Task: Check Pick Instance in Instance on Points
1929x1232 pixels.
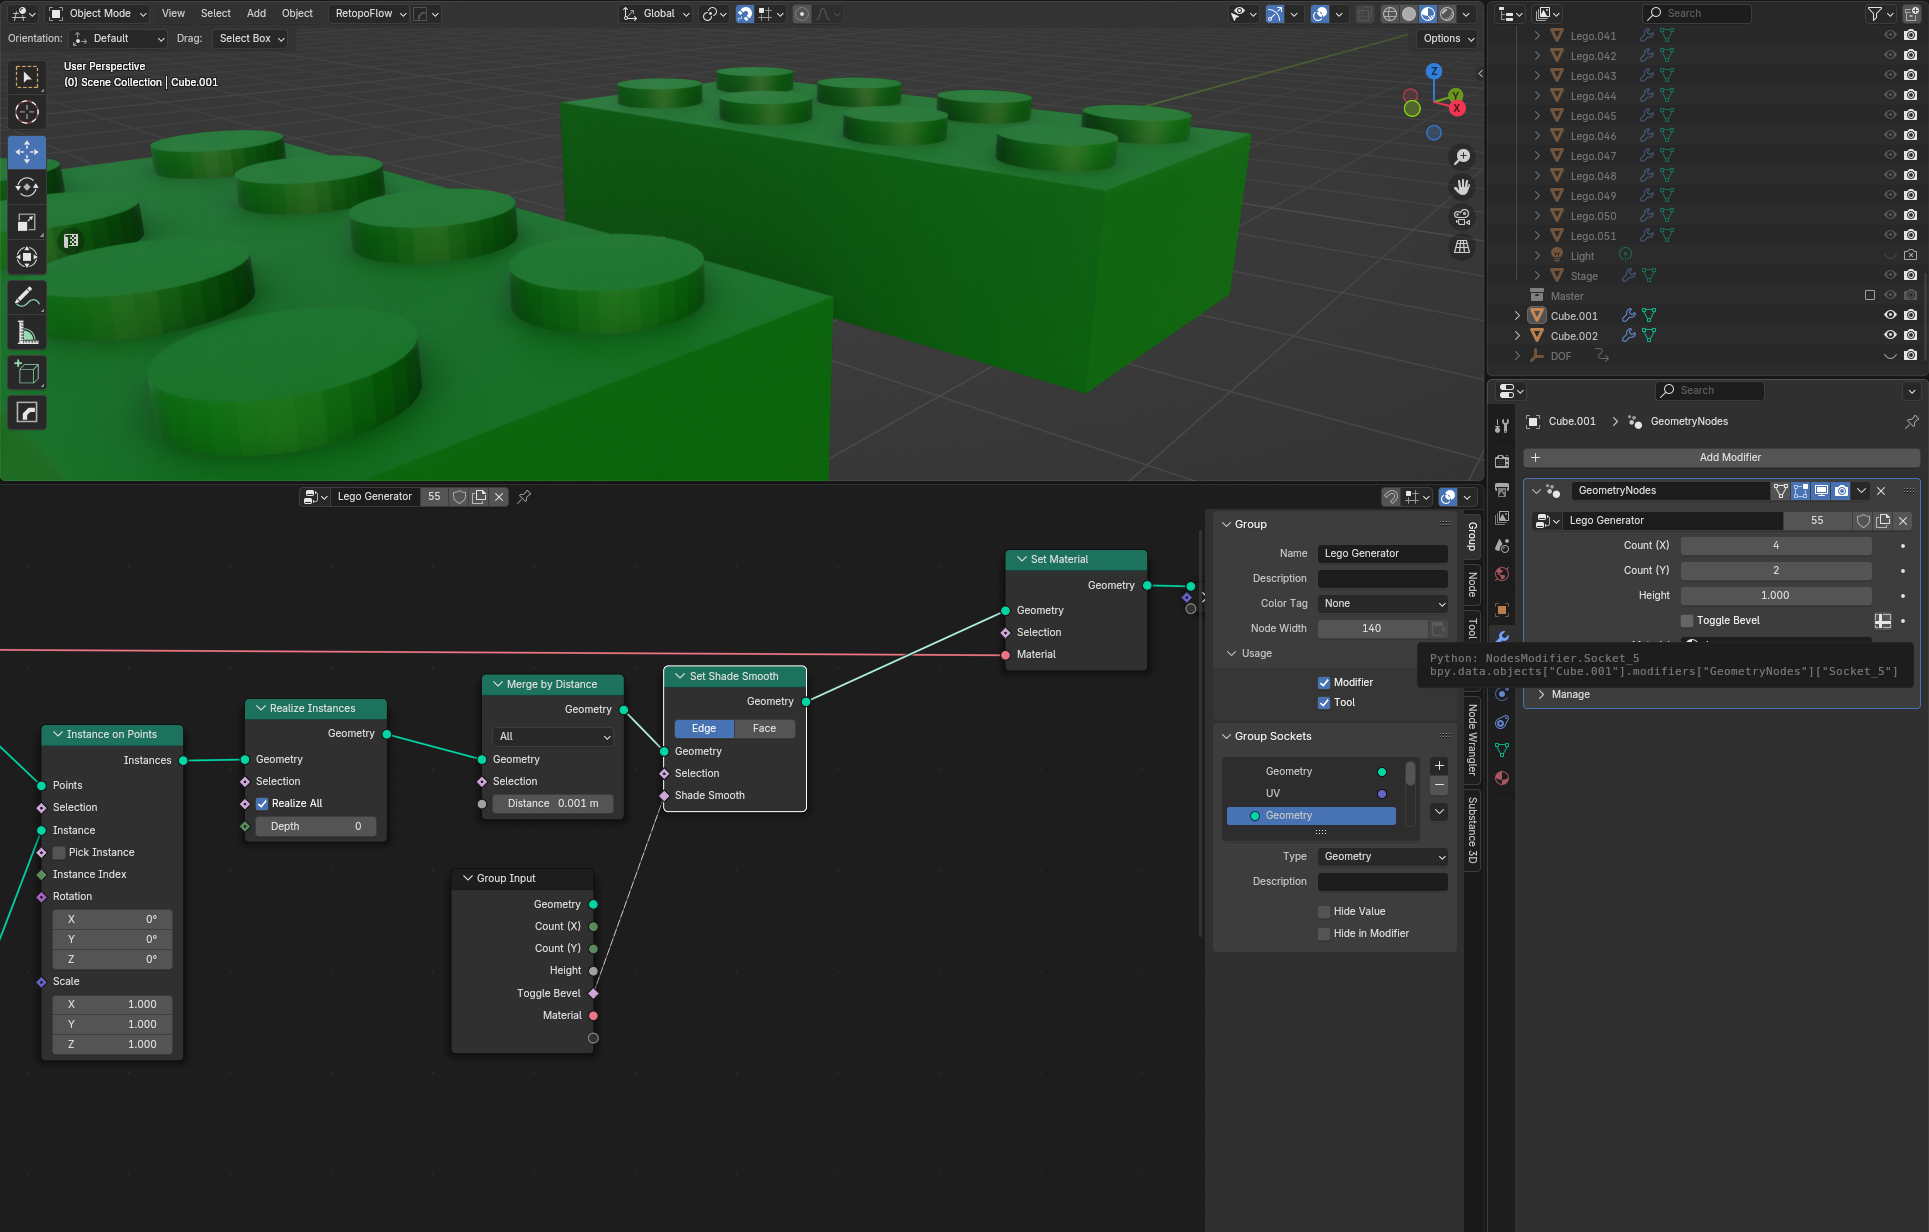Action: (59, 853)
